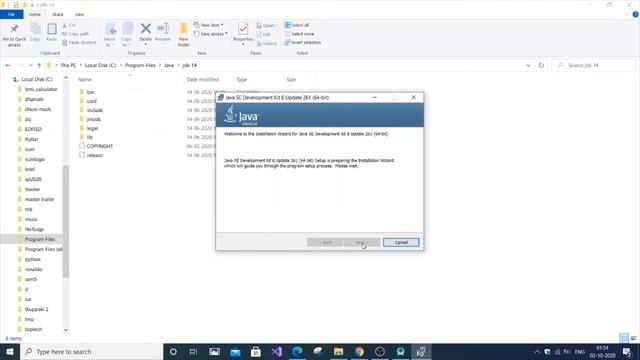Image resolution: width=640 pixels, height=360 pixels.
Task: Open the address bar history dropdown
Action: pos(528,65)
